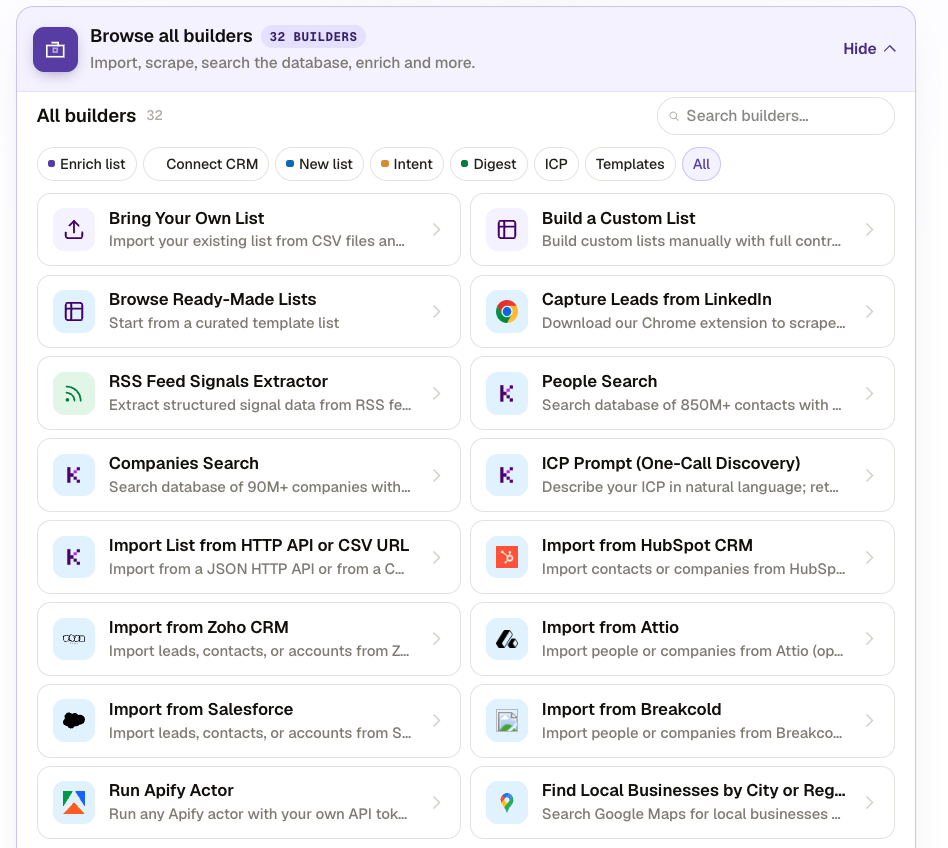Open the Import from Zoho CRM chevron

(x=437, y=639)
